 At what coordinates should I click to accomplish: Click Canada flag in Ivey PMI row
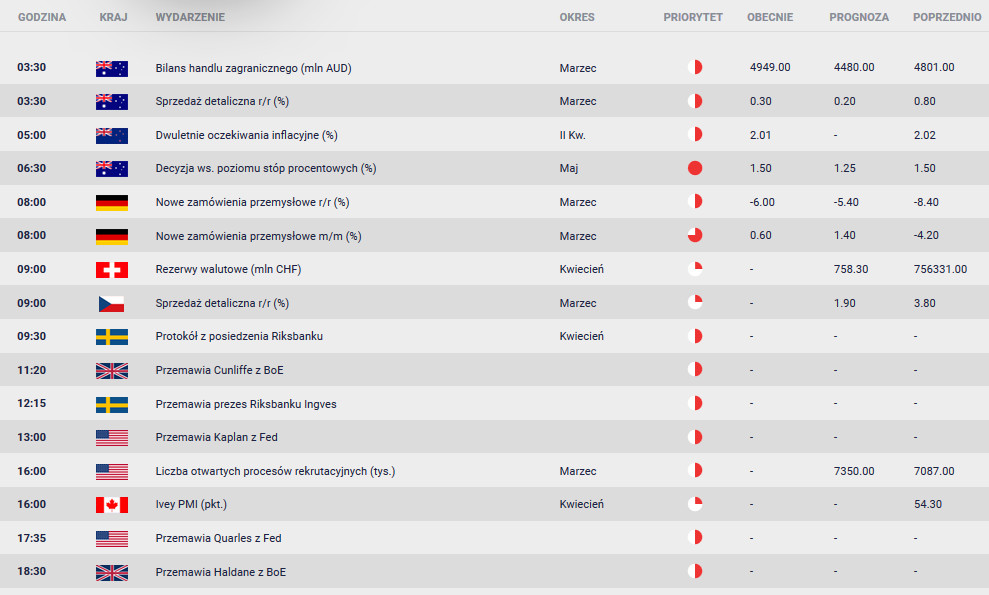point(112,505)
